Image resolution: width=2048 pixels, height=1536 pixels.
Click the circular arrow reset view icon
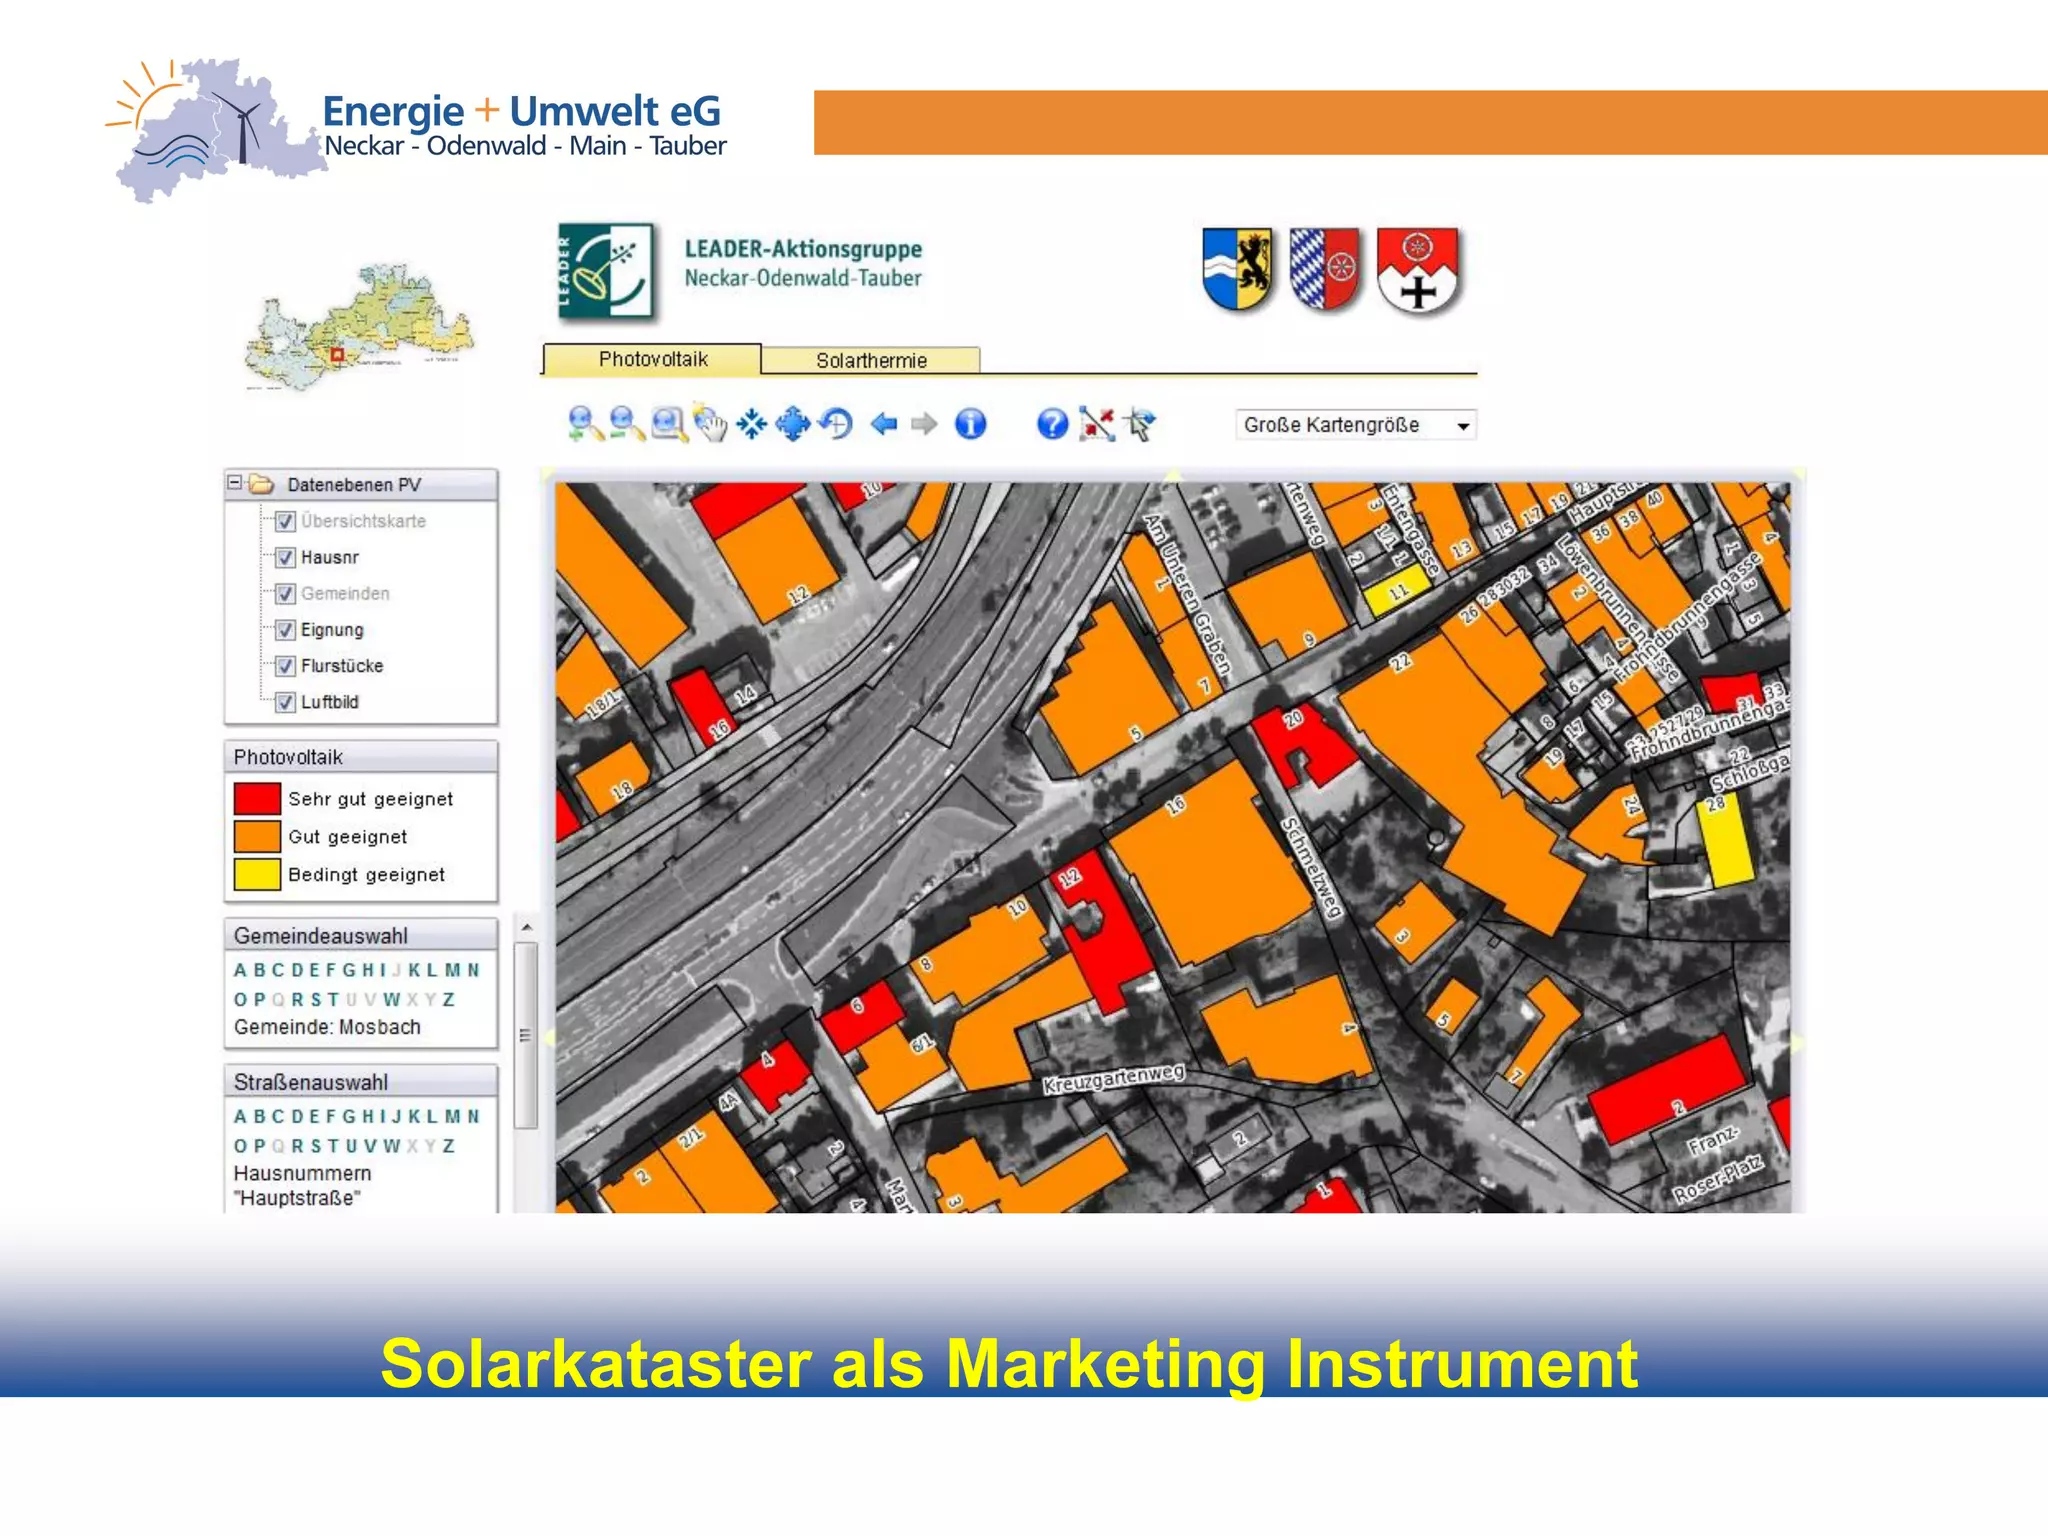pyautogui.click(x=835, y=424)
